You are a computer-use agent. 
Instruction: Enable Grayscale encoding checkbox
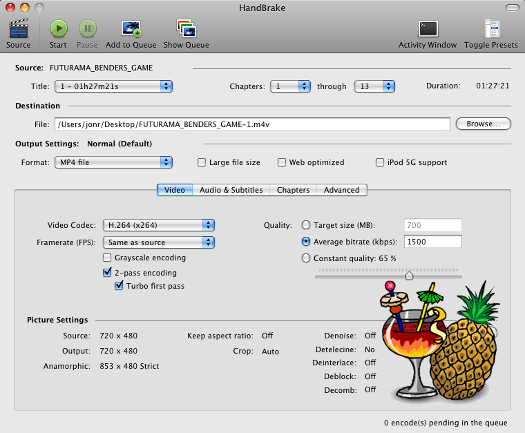[107, 258]
